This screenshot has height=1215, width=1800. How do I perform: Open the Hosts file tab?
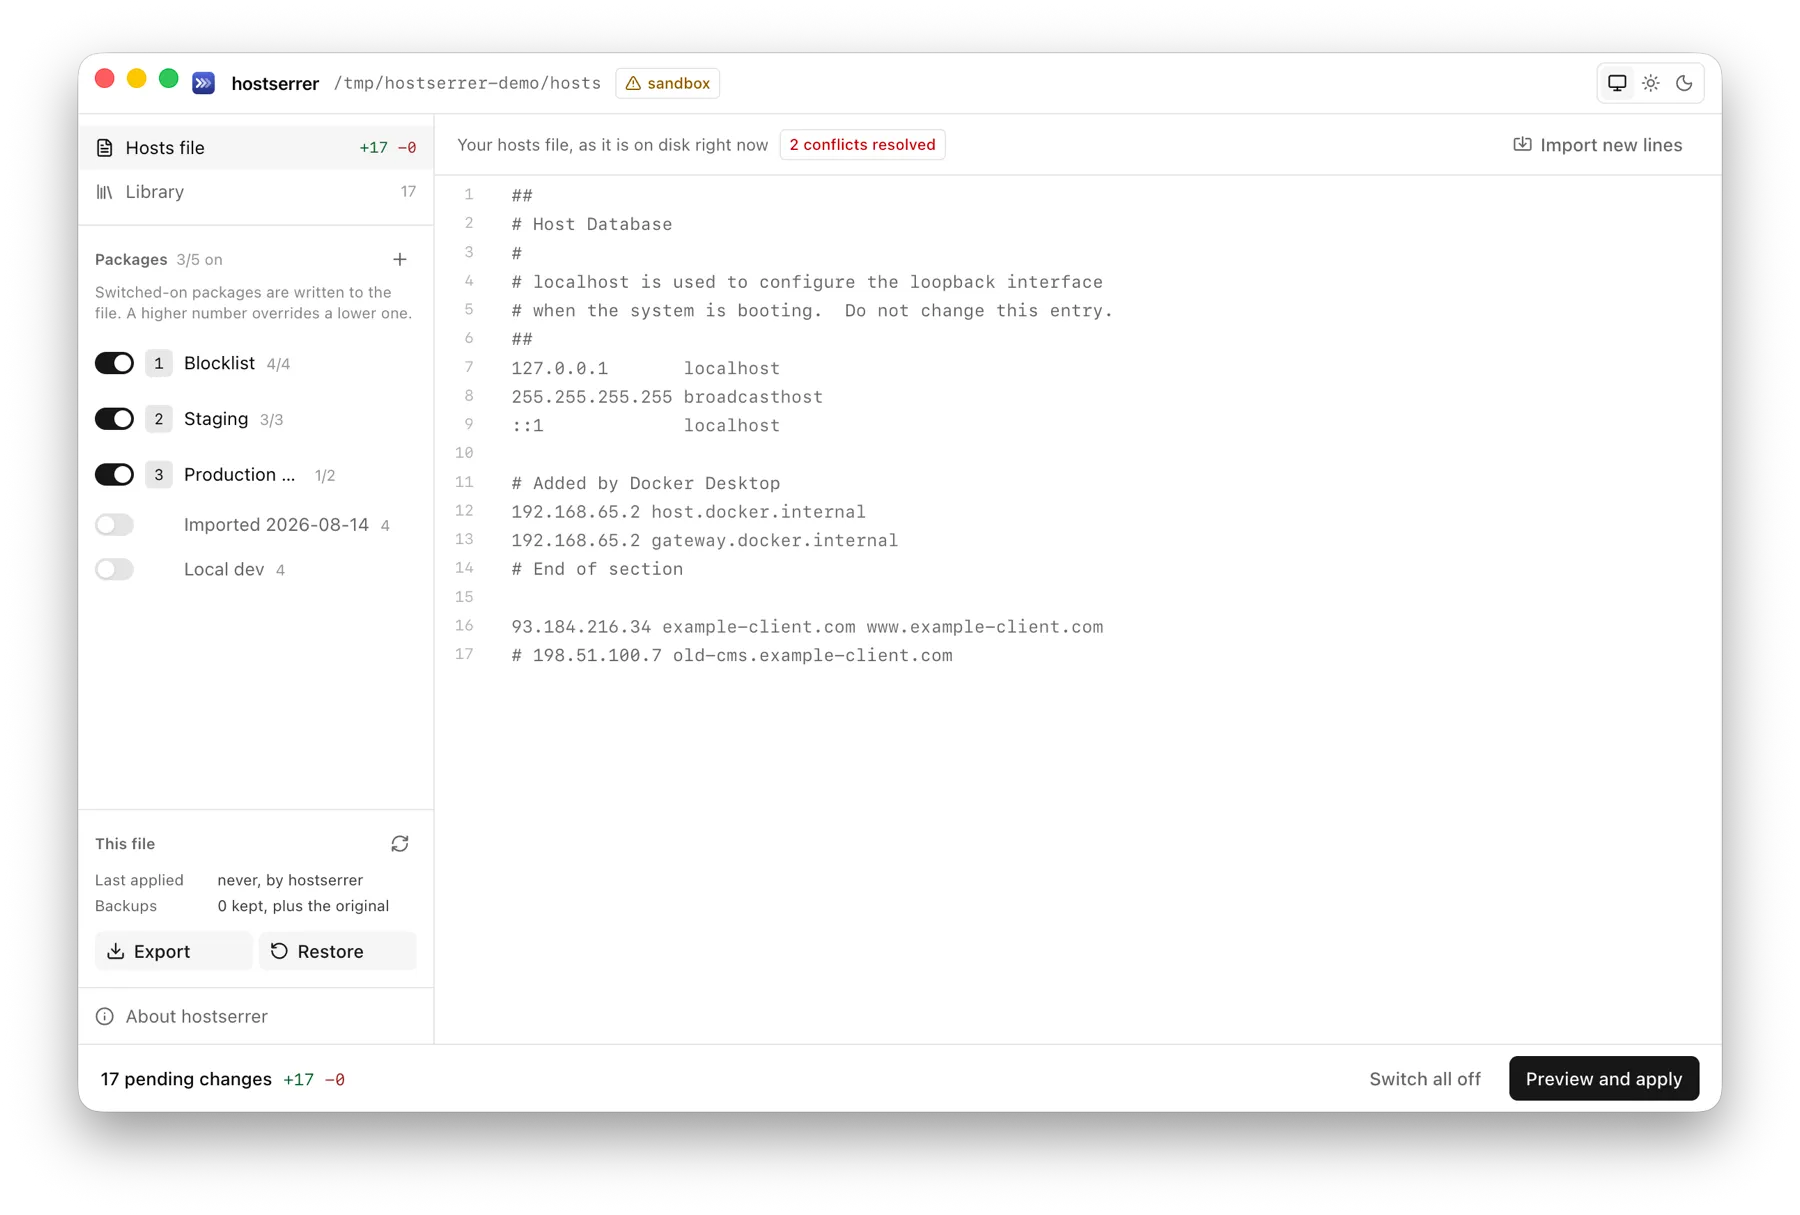click(256, 148)
